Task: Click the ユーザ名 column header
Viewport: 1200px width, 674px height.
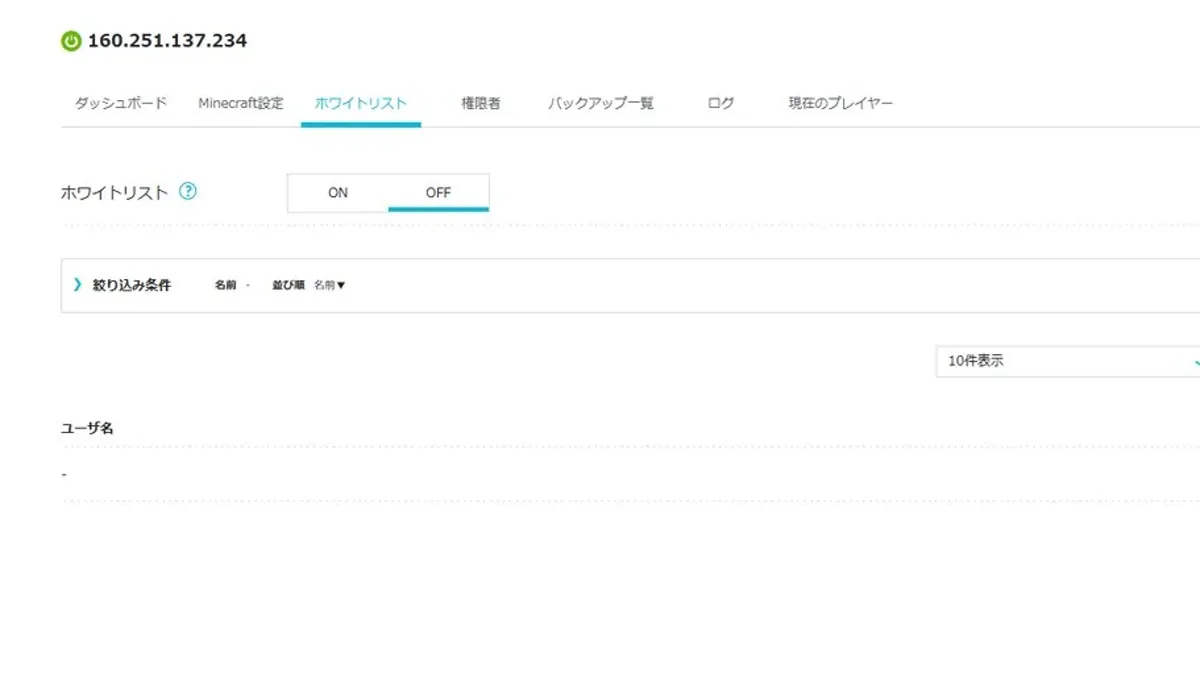Action: click(x=87, y=427)
